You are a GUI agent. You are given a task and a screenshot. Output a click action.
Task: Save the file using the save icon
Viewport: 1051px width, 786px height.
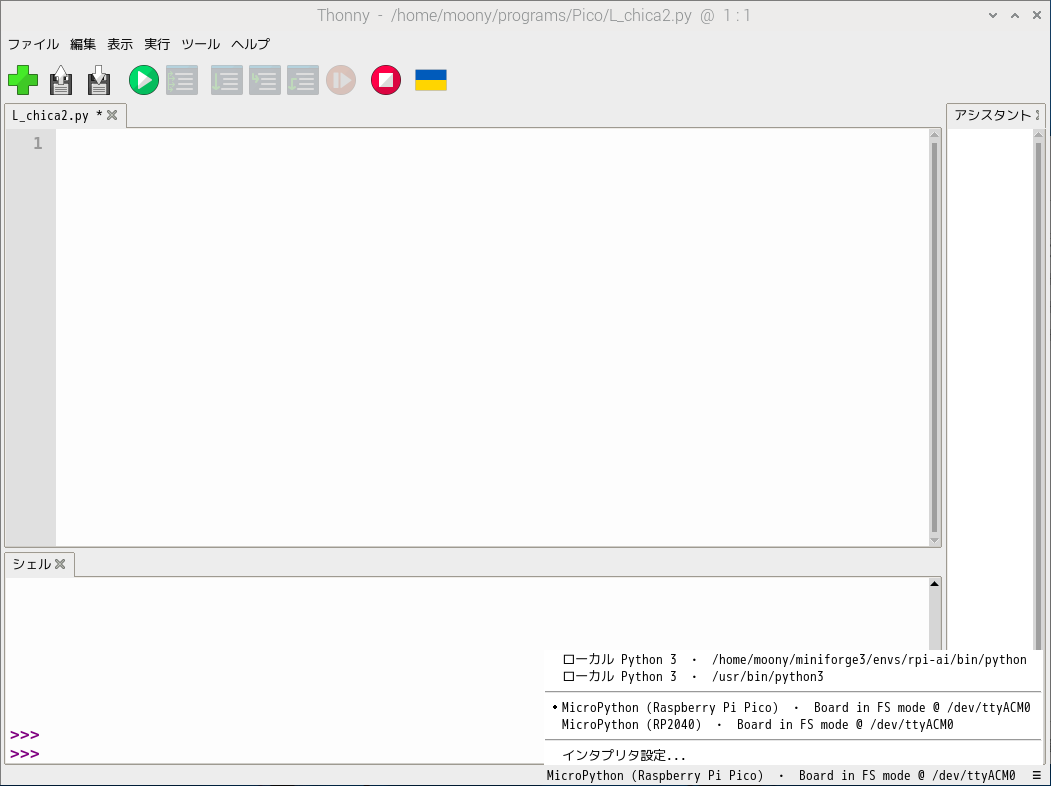tap(99, 80)
